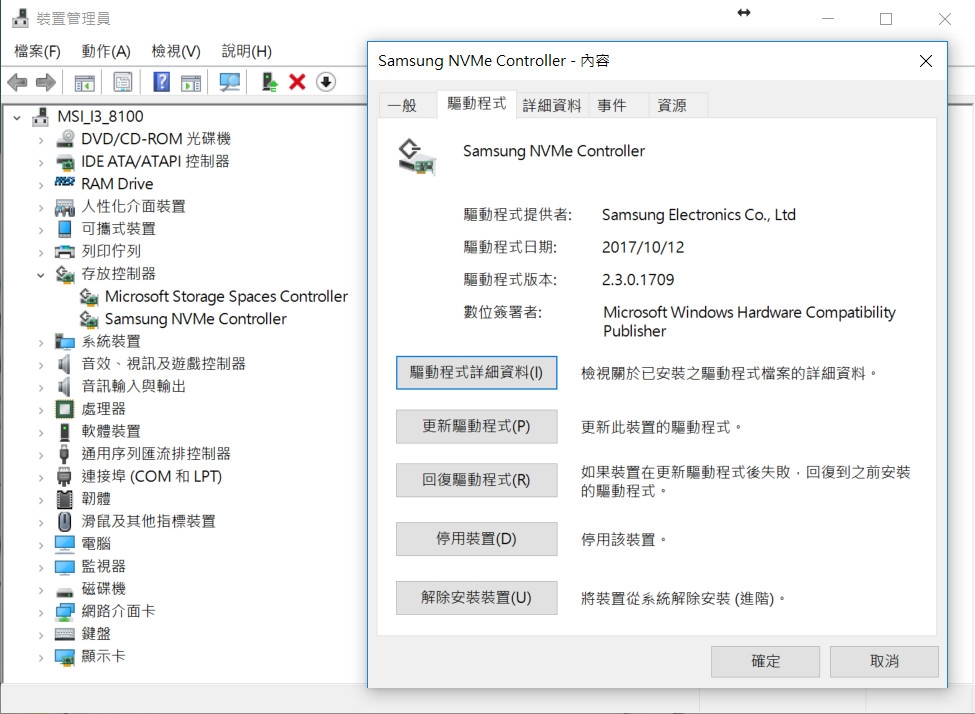This screenshot has width=975, height=714.
Task: Expand the 軟體裝置 category
Action: (x=40, y=432)
